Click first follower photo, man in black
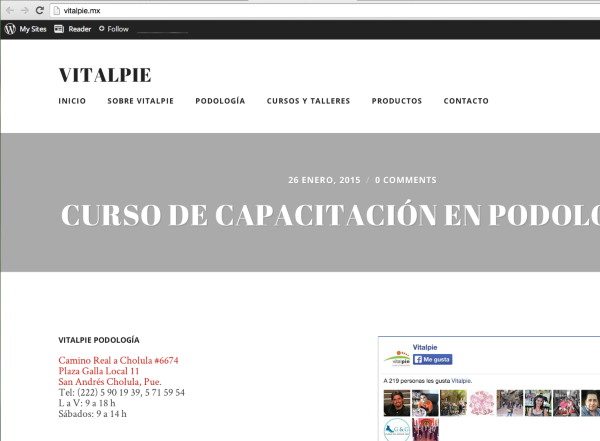 (397, 403)
